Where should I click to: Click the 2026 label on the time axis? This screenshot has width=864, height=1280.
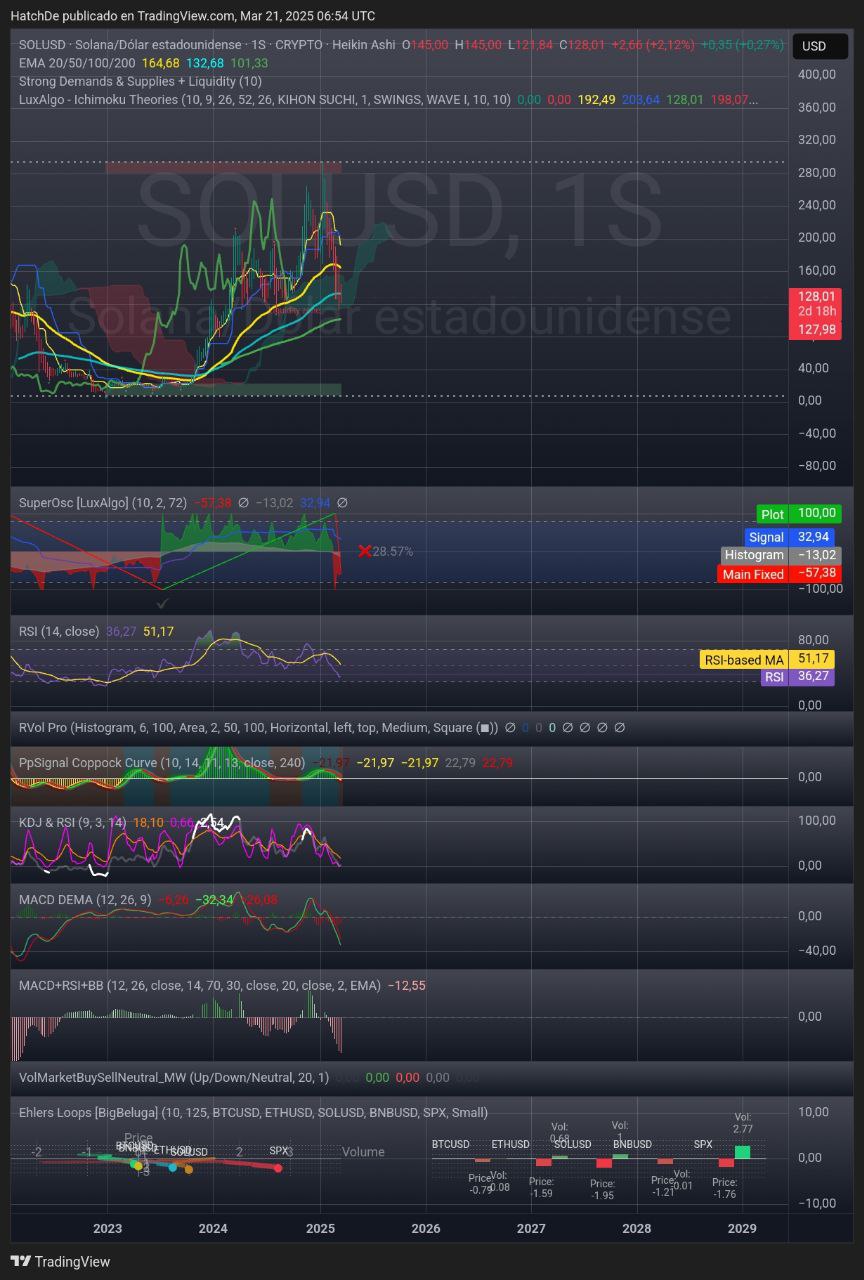tap(426, 1228)
